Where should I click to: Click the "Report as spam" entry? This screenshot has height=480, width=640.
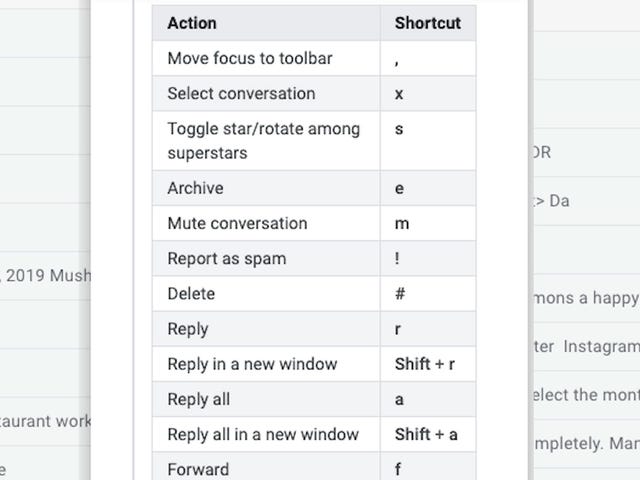coord(226,258)
